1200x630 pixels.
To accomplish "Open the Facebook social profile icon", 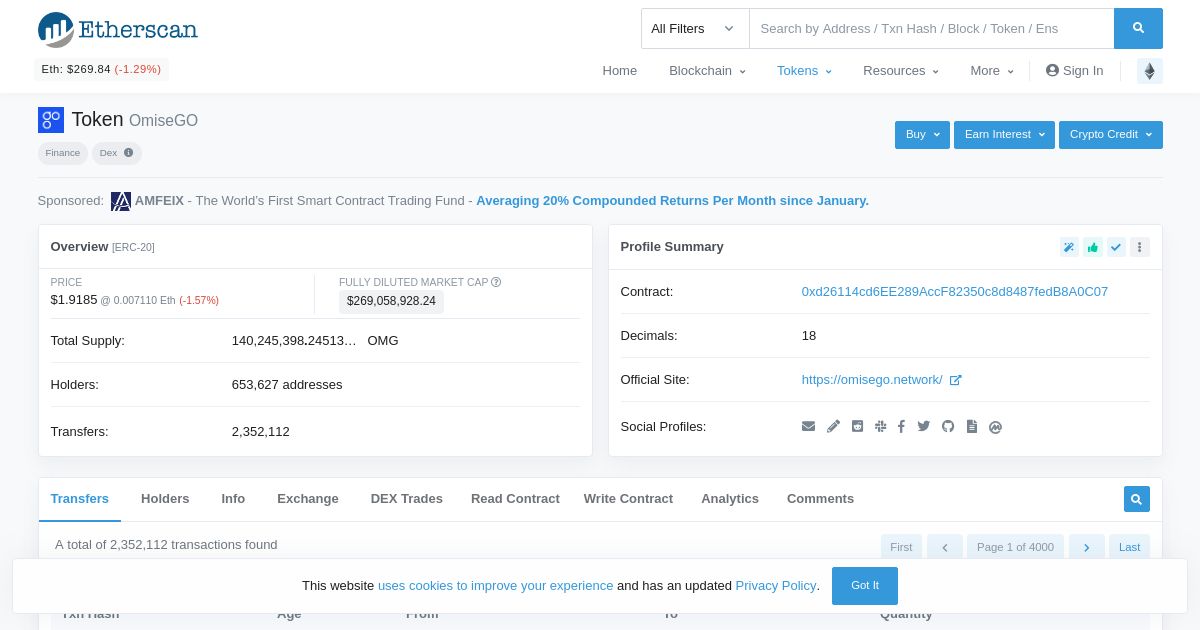I will coord(901,427).
